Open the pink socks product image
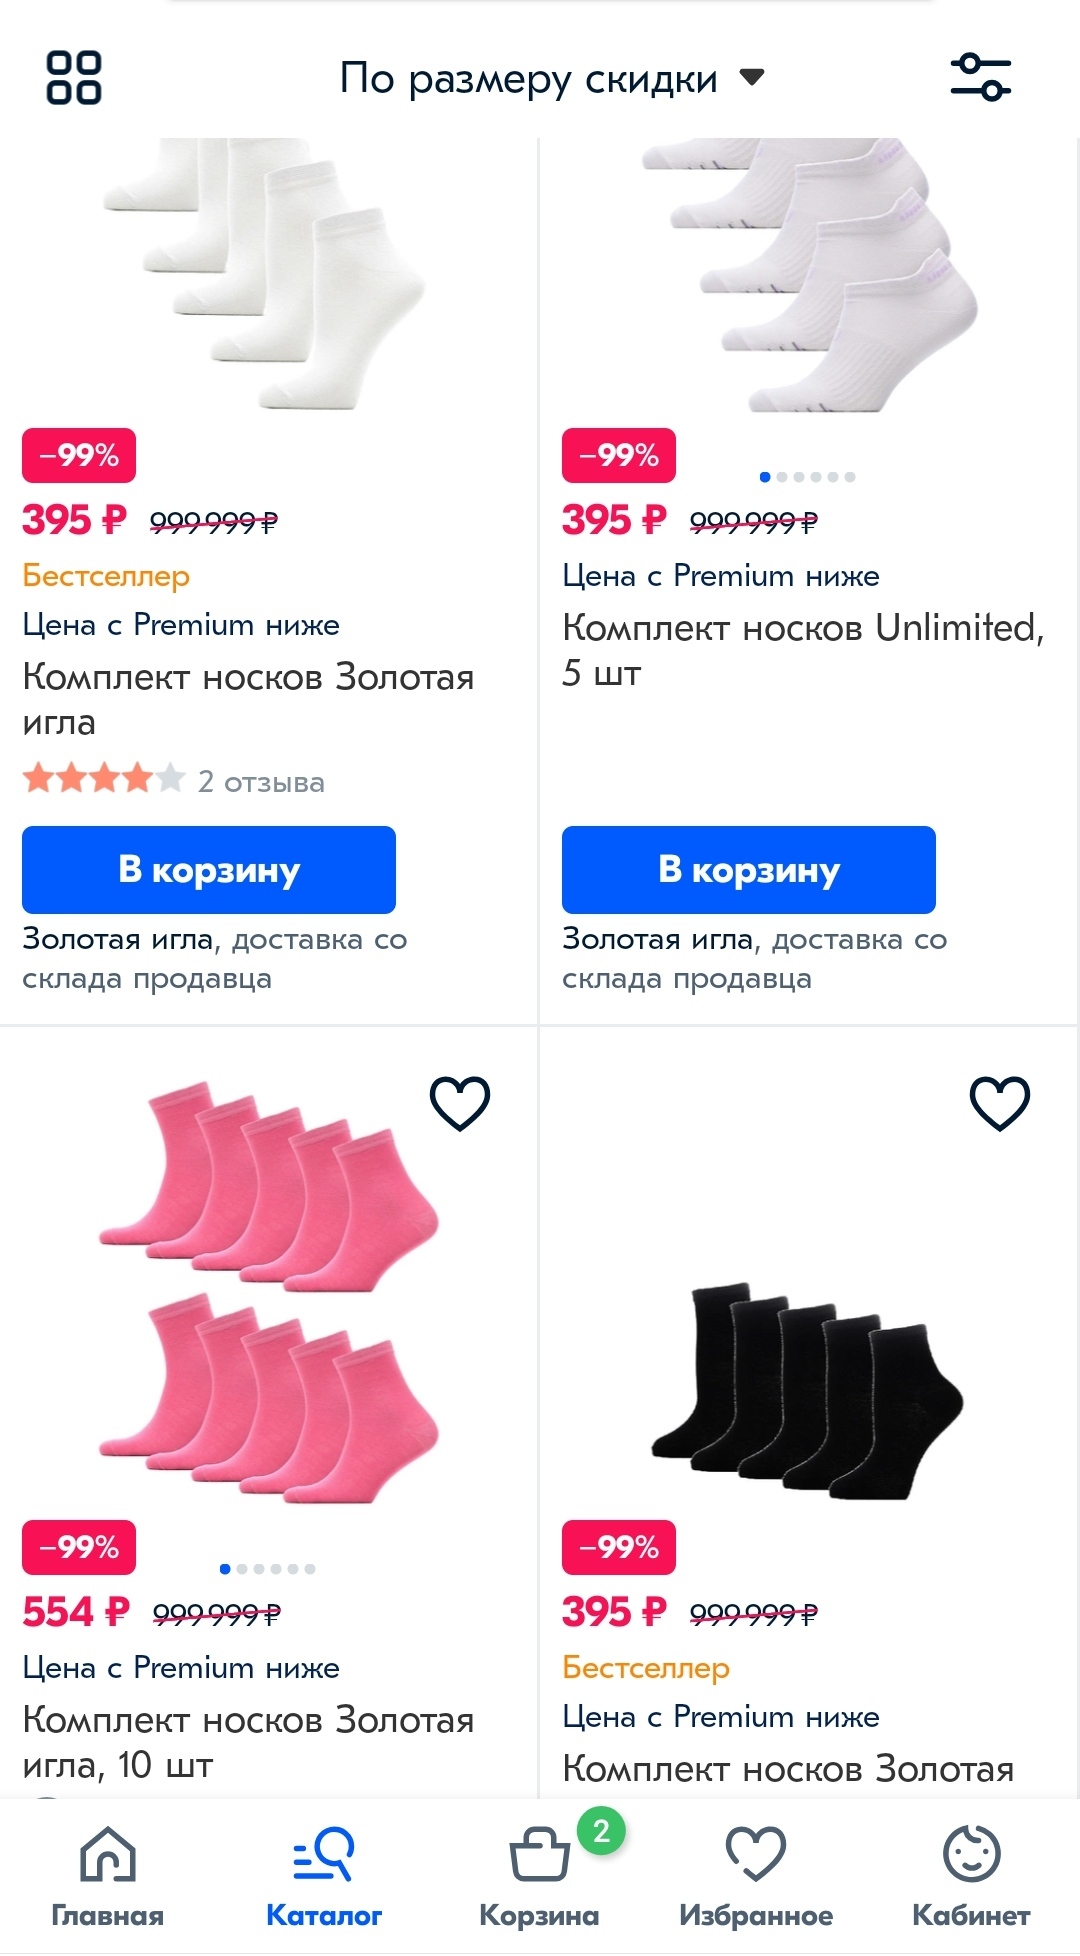 (268, 1292)
